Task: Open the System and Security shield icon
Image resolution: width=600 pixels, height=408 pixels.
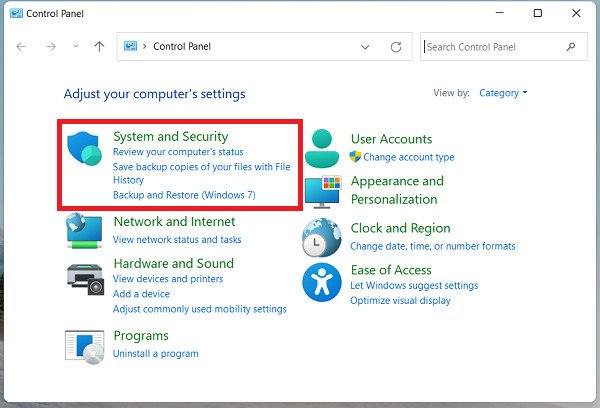Action: (86, 148)
